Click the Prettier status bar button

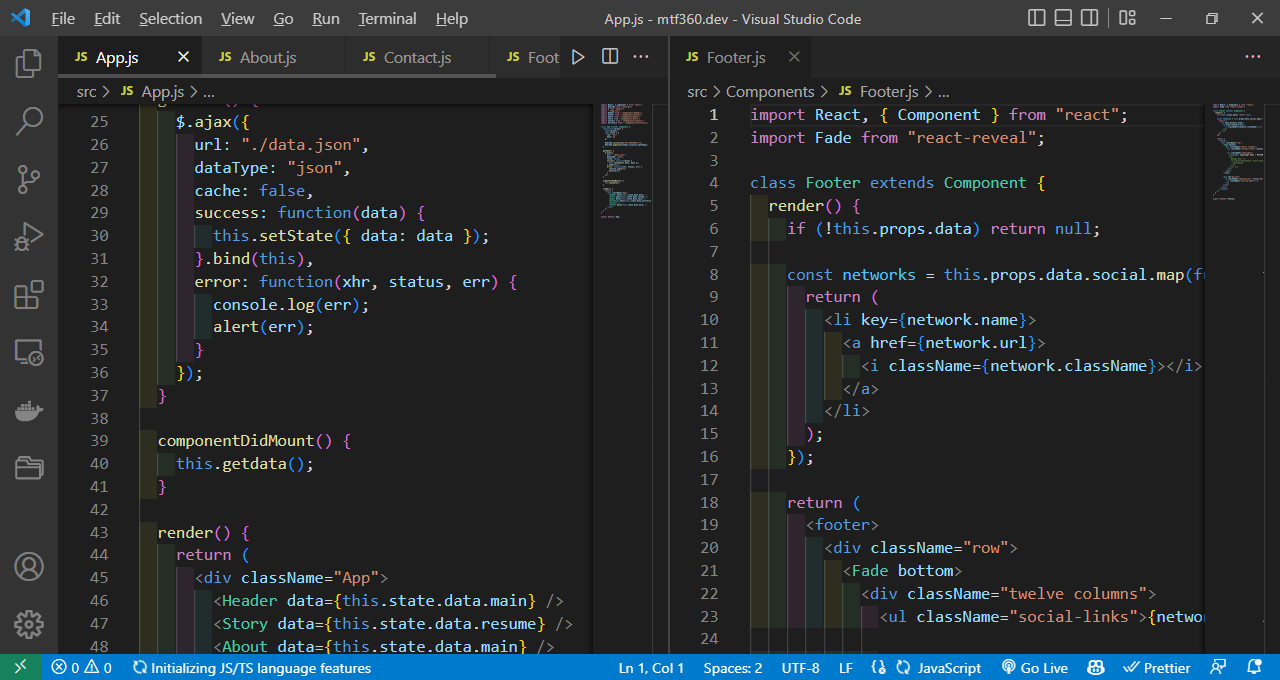(1157, 668)
